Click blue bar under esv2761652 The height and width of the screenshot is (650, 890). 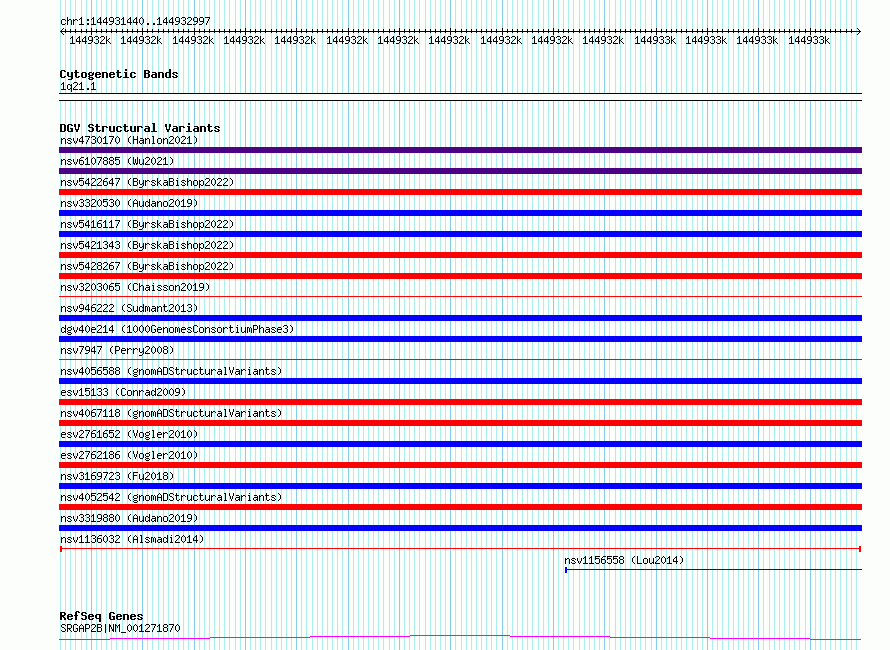tap(460, 444)
